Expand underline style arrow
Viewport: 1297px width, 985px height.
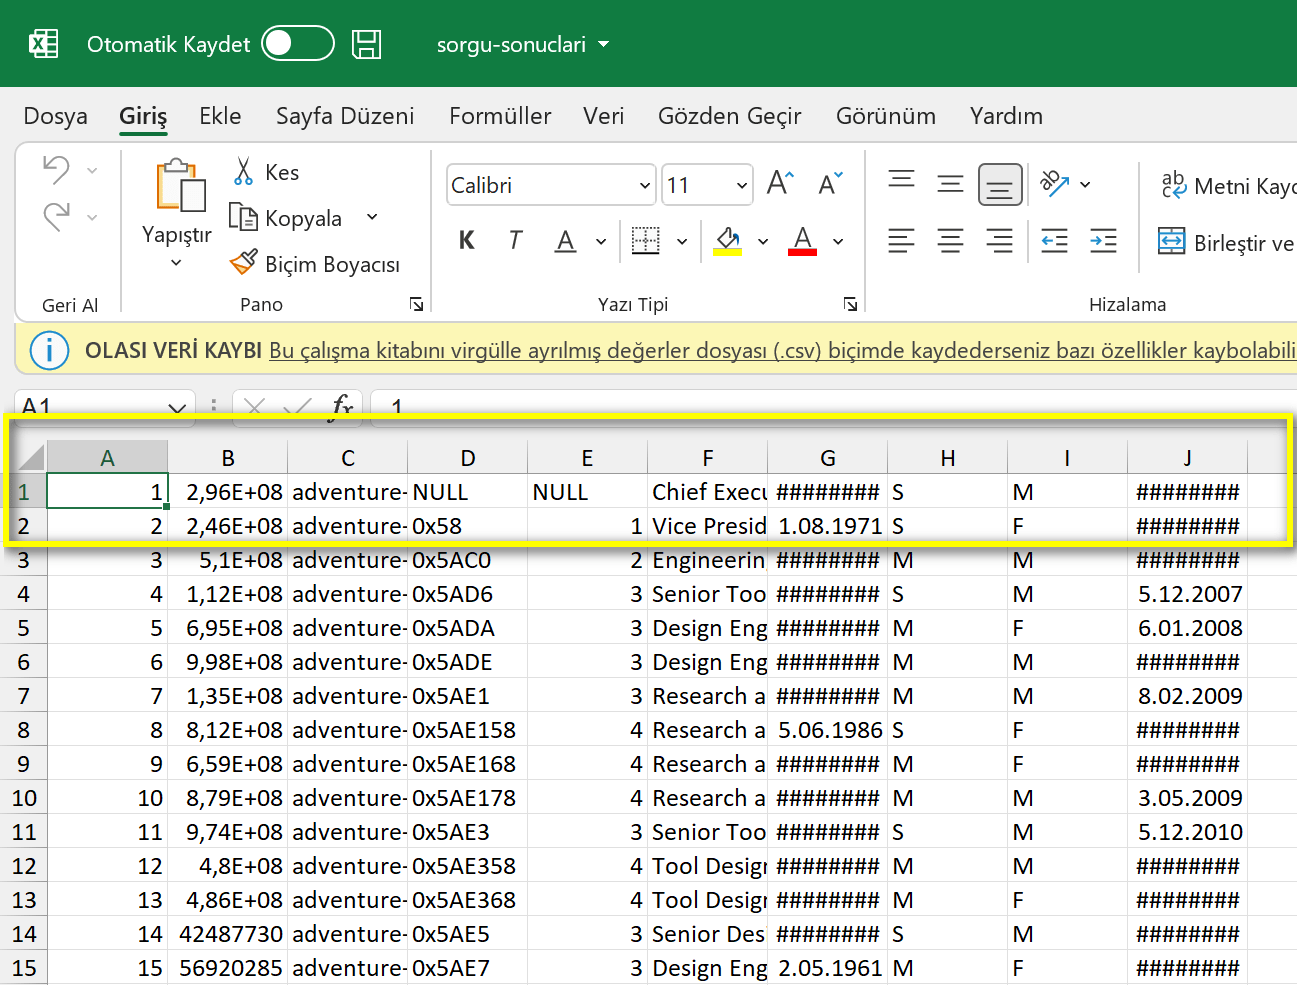coord(601,241)
